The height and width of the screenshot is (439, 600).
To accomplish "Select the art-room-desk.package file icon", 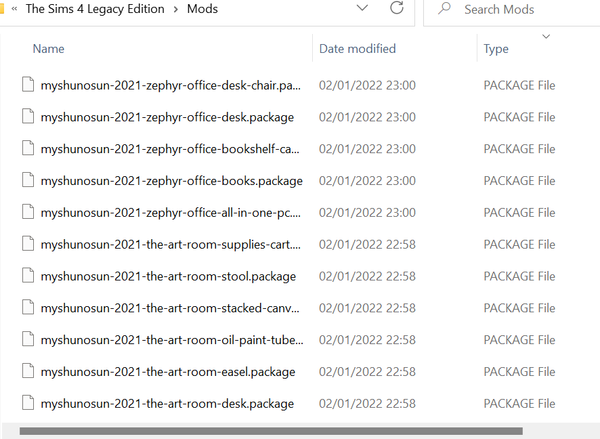I will pos(28,403).
